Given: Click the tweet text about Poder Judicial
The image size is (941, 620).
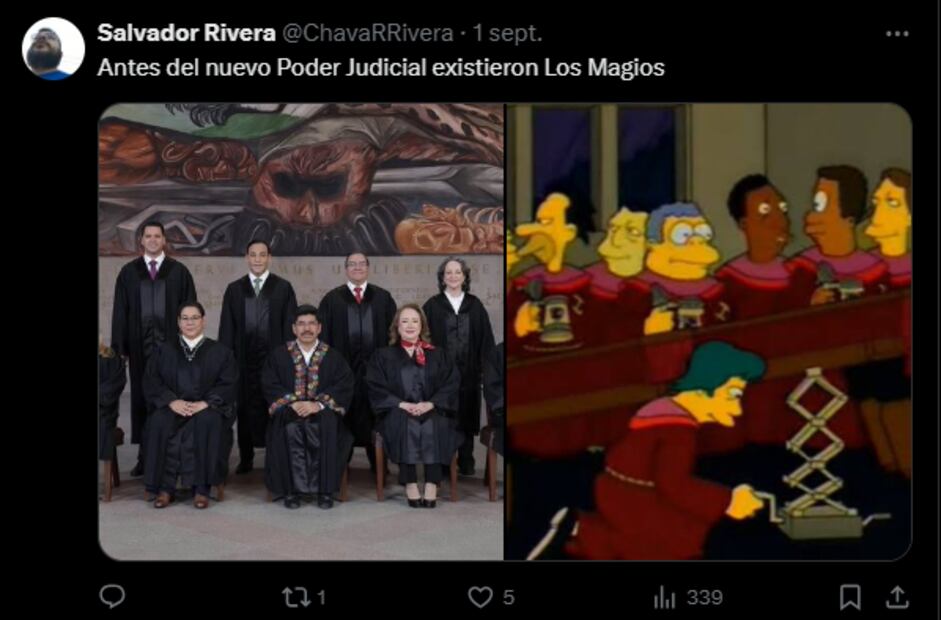Looking at the screenshot, I should [380, 67].
